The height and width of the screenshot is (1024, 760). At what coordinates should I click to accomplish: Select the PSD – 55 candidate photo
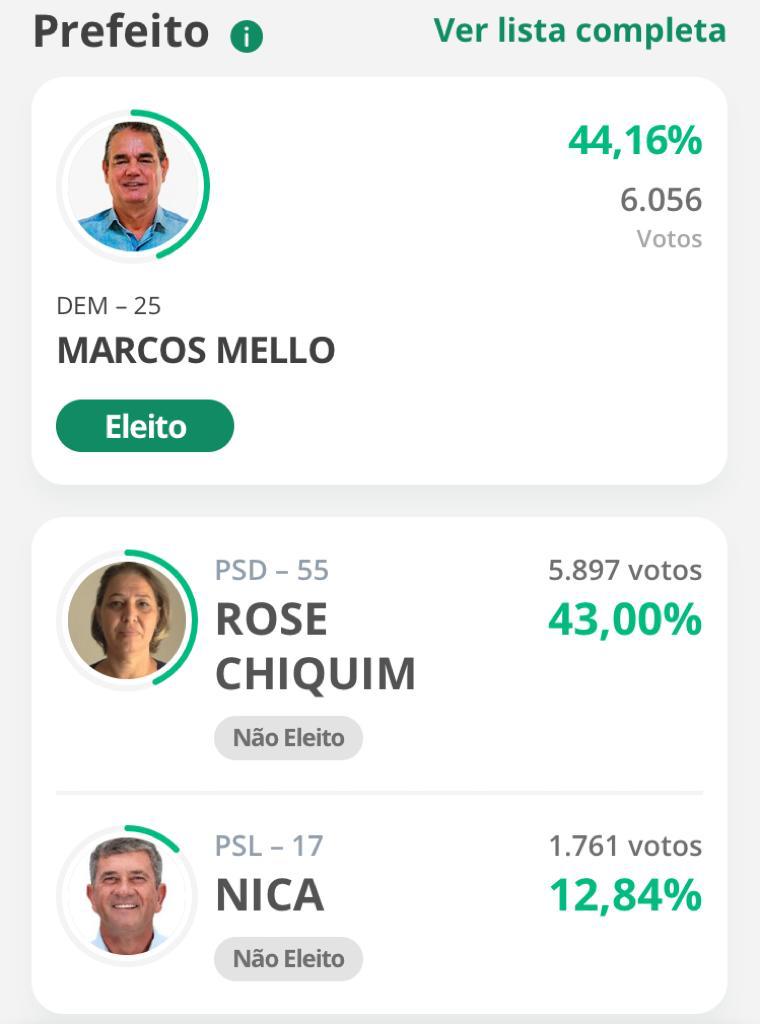[127, 620]
